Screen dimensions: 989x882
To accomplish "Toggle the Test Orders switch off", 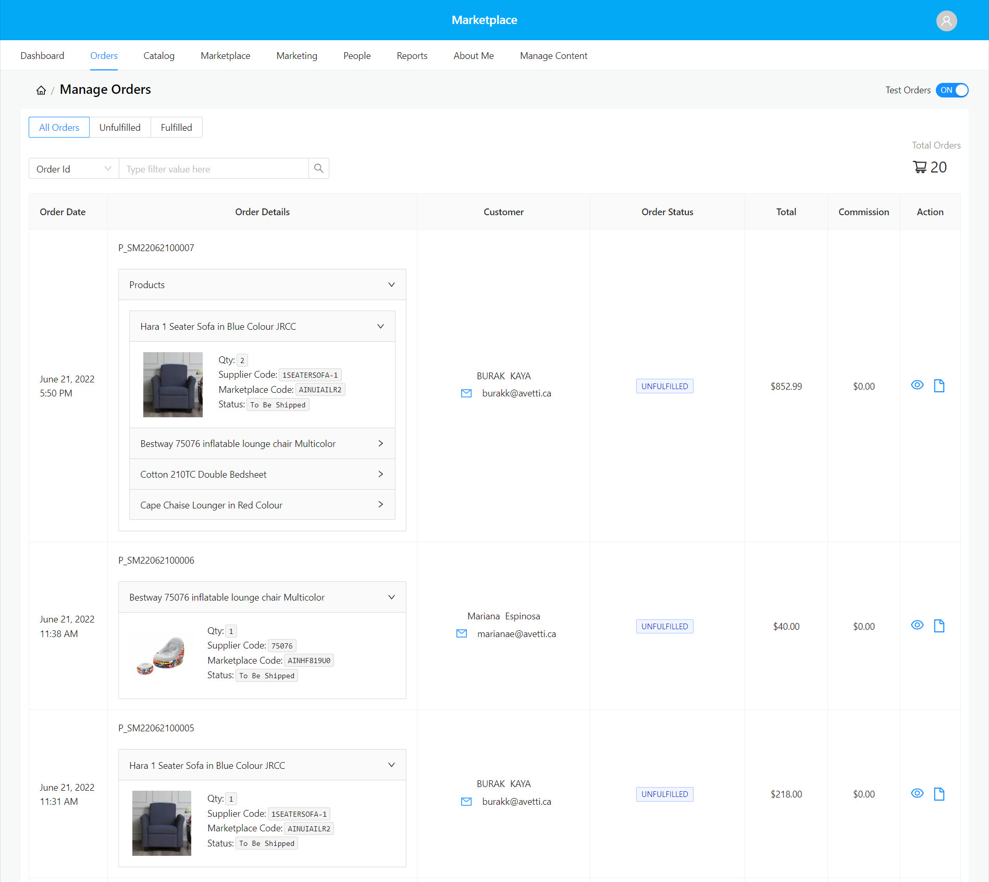I will 952,90.
